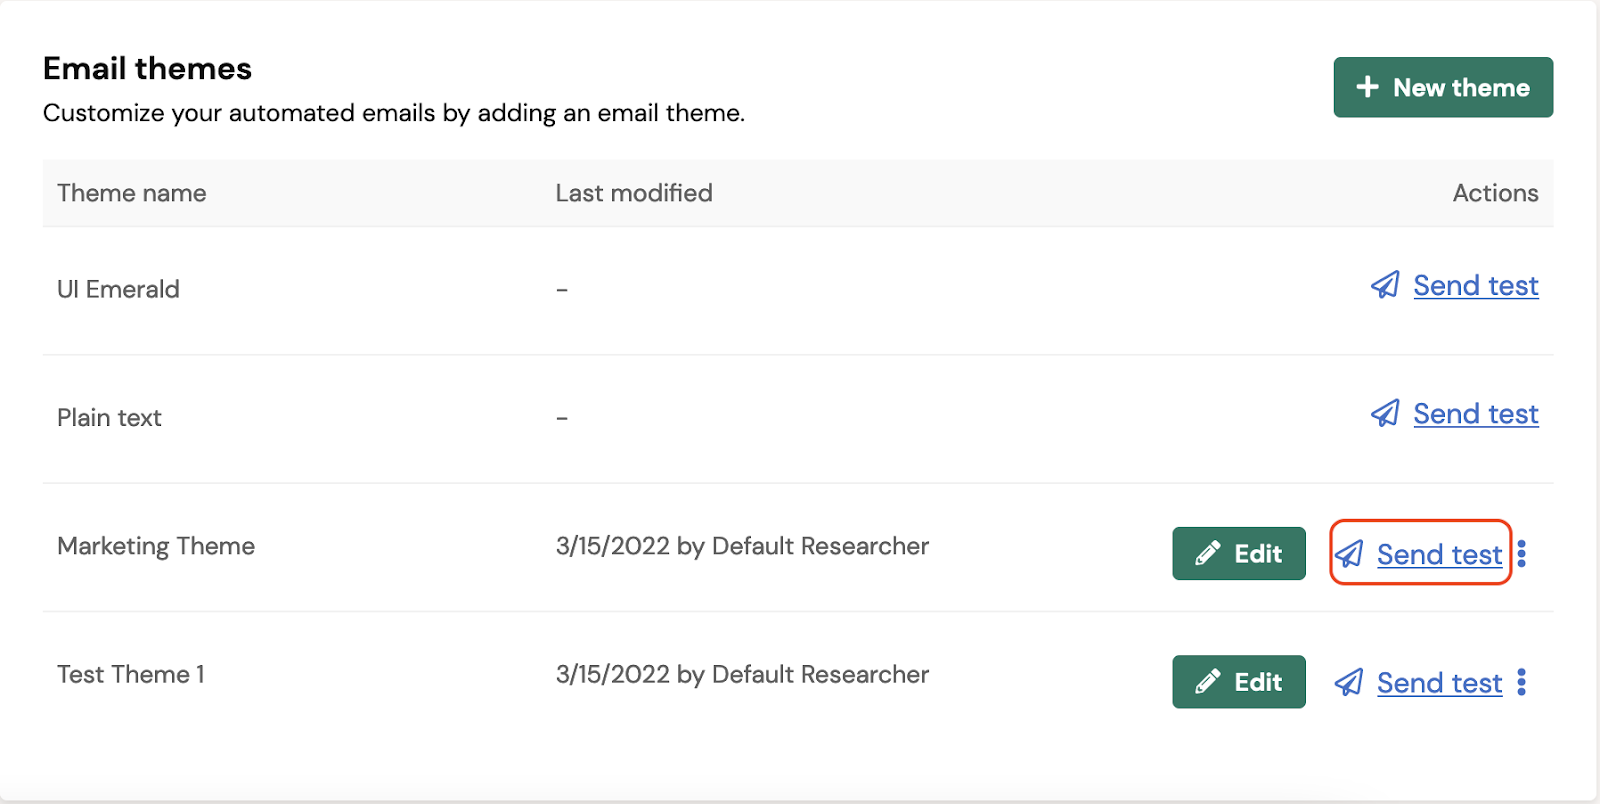Edit Test Theme 1
This screenshot has height=804, width=1600.
(1238, 681)
